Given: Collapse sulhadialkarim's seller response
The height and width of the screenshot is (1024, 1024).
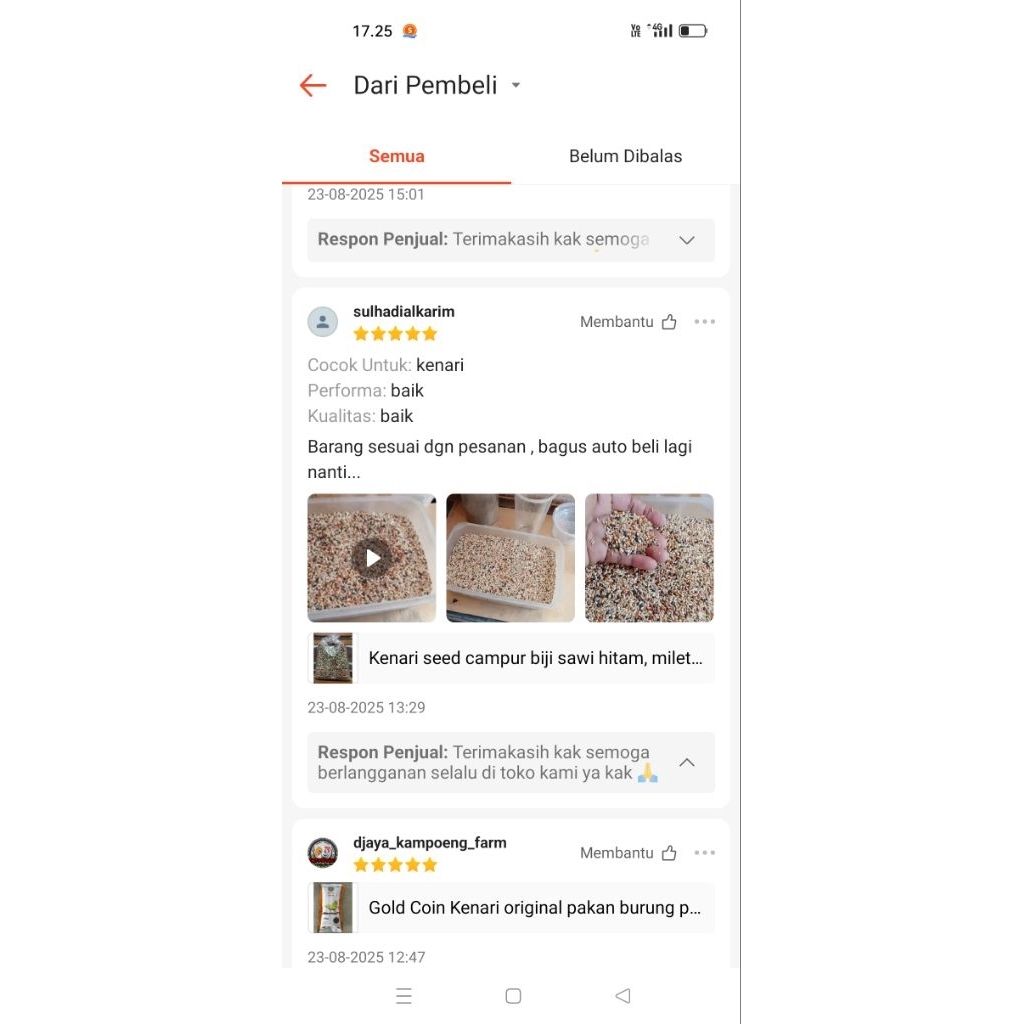Looking at the screenshot, I should (x=686, y=762).
